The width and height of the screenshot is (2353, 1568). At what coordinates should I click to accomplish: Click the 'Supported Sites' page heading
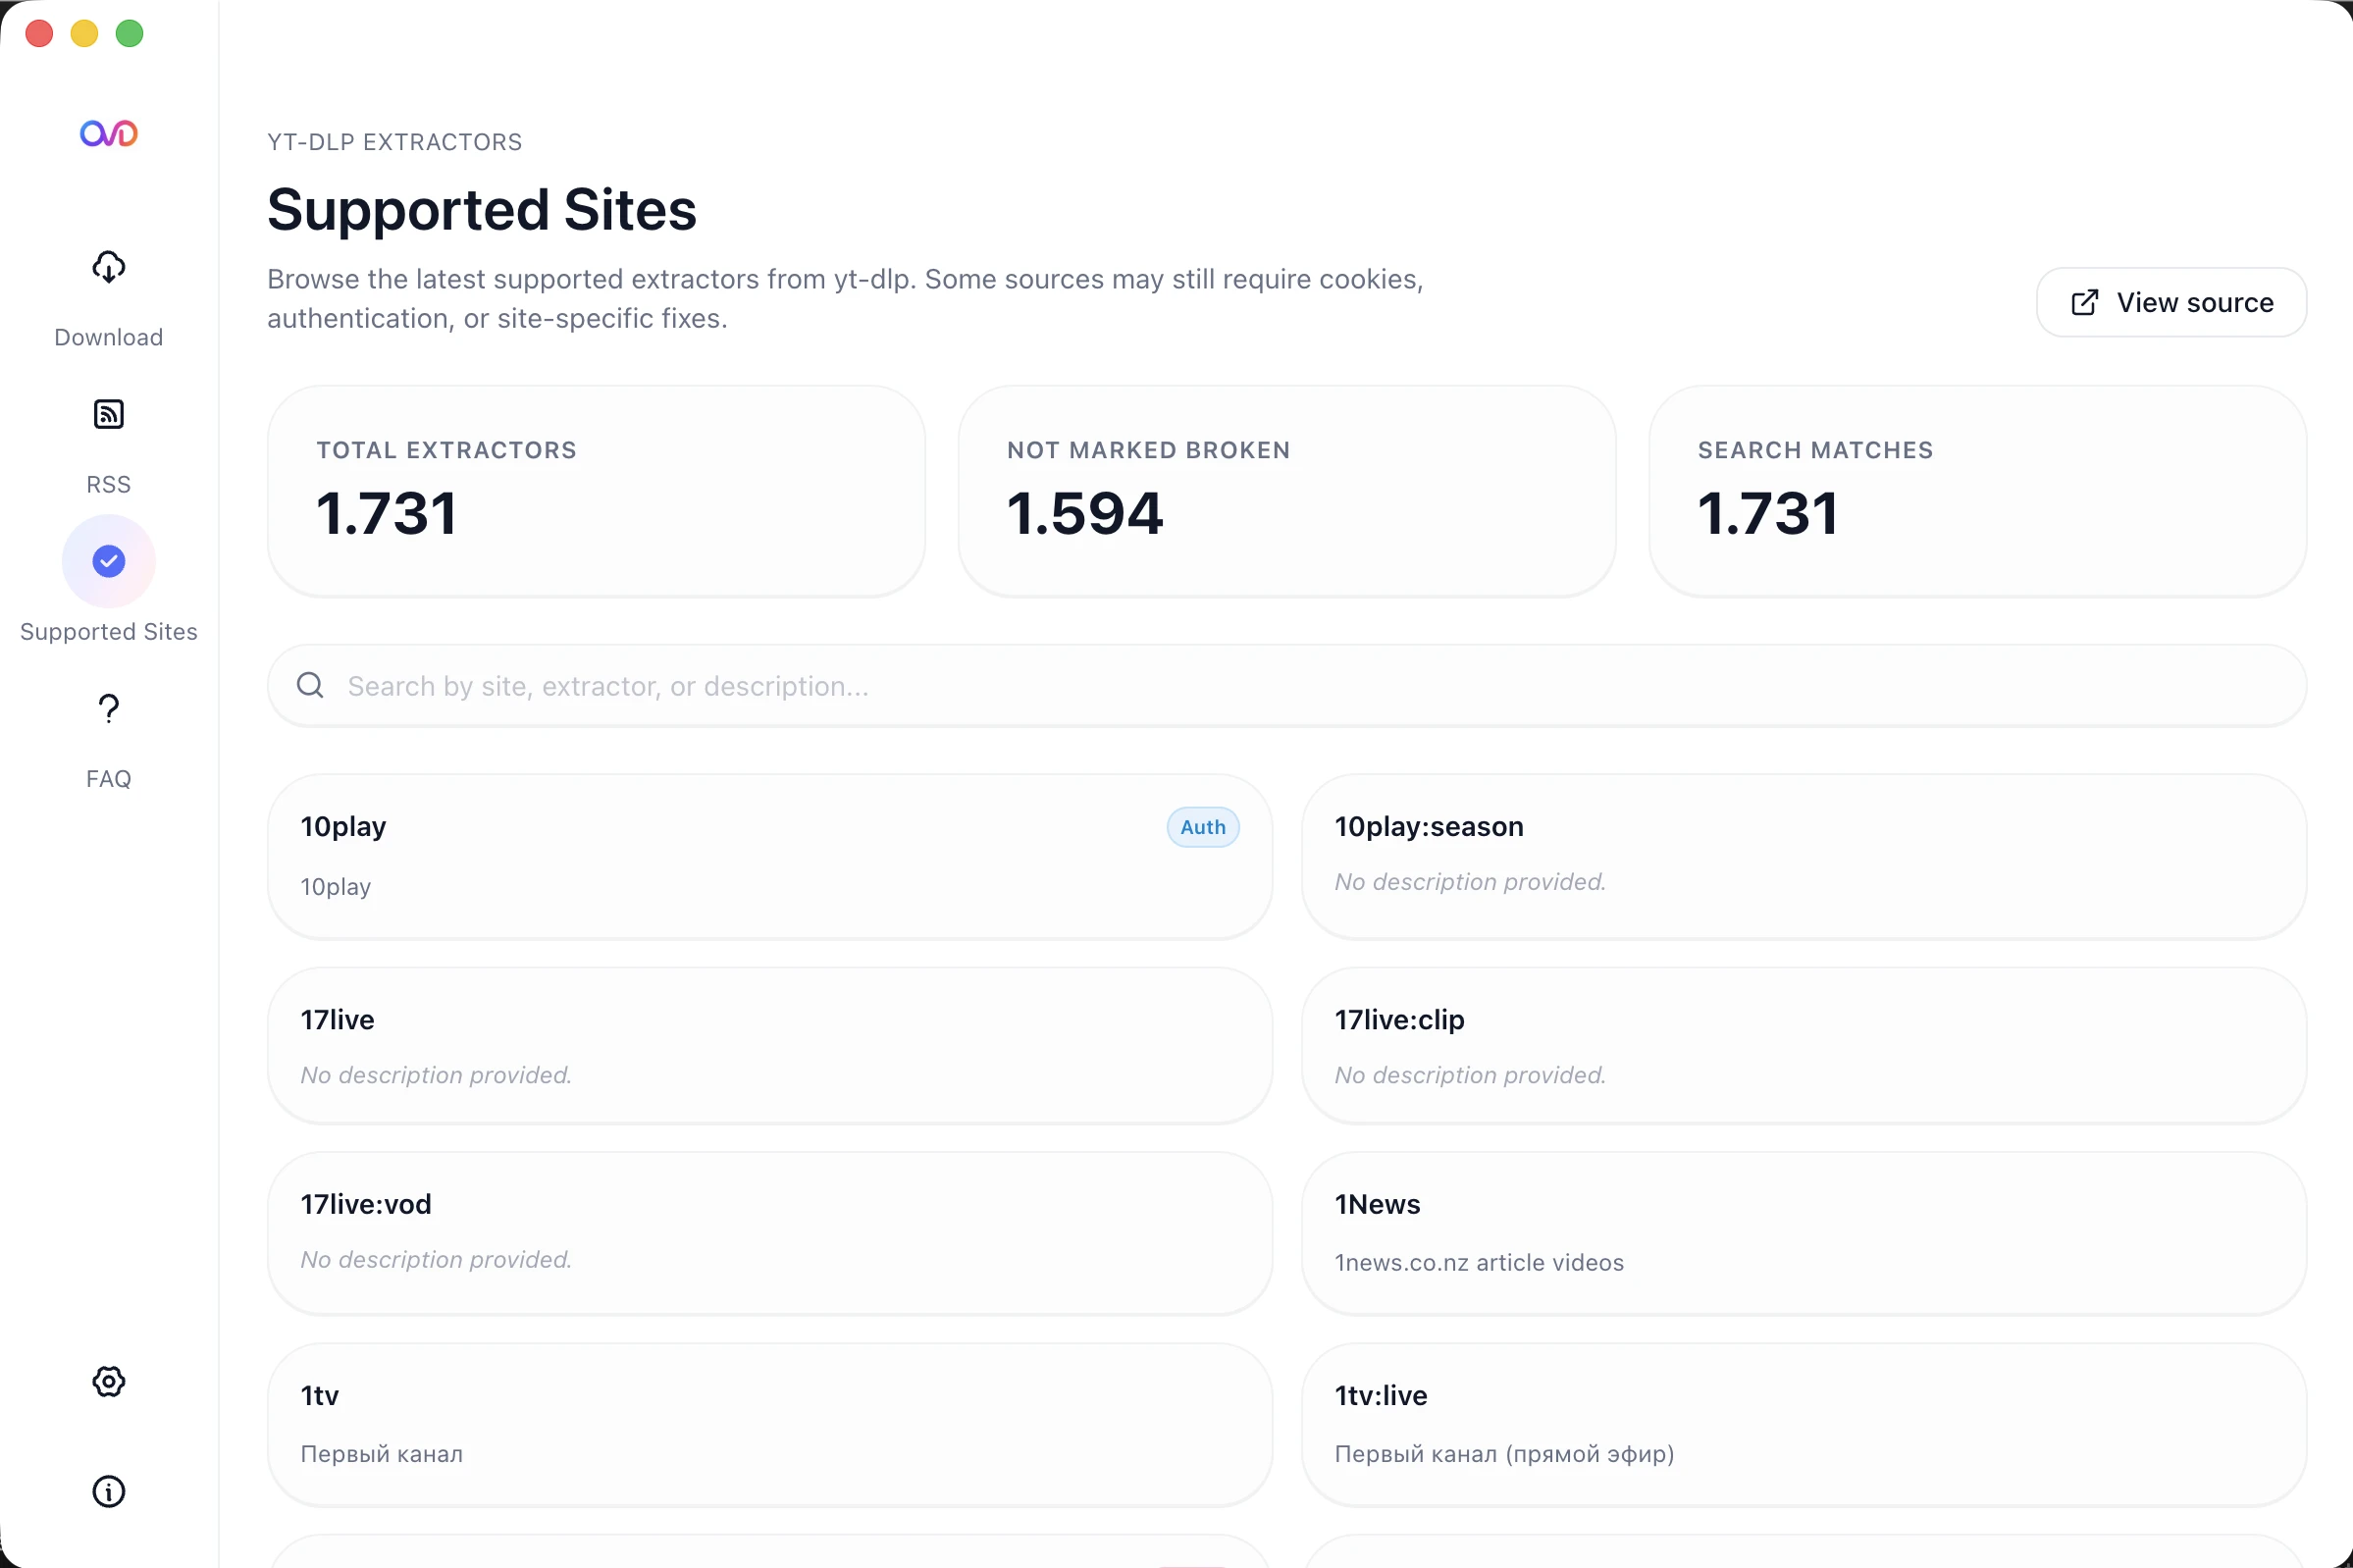click(x=481, y=209)
